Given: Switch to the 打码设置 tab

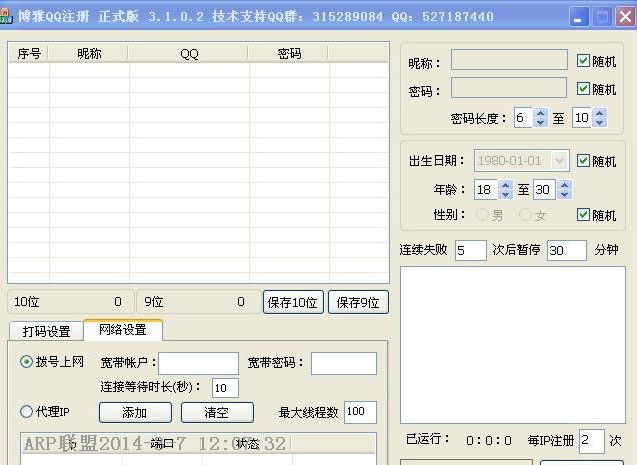Looking at the screenshot, I should click(46, 331).
